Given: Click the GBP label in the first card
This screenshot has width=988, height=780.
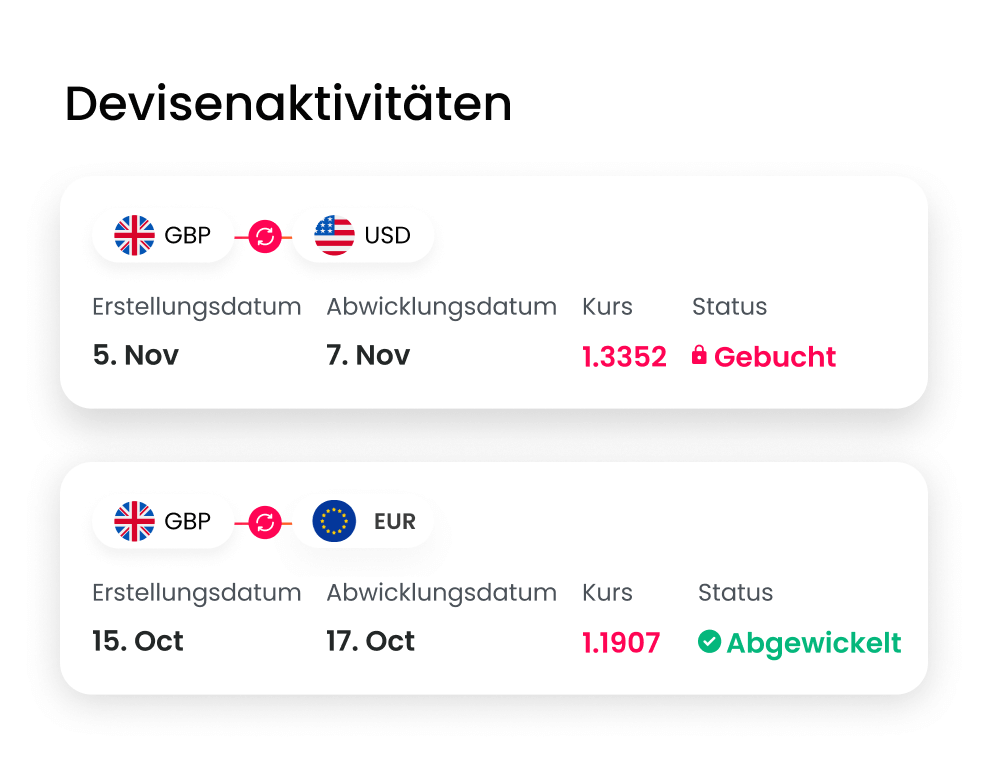Looking at the screenshot, I should [188, 236].
